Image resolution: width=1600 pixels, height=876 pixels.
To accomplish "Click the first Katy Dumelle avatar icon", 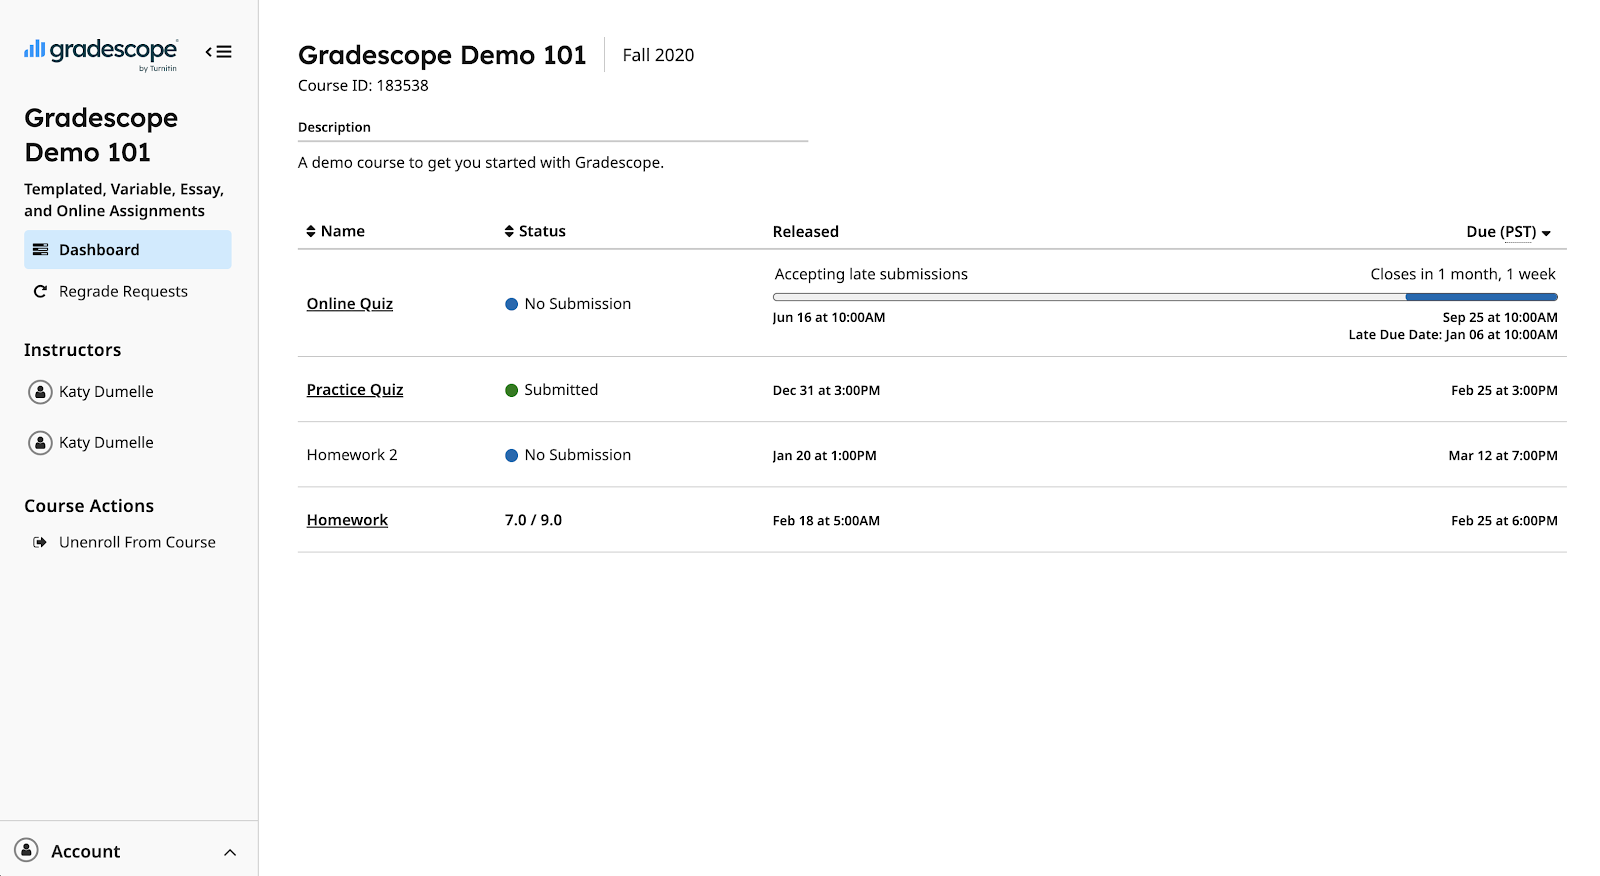I will pyautogui.click(x=40, y=392).
